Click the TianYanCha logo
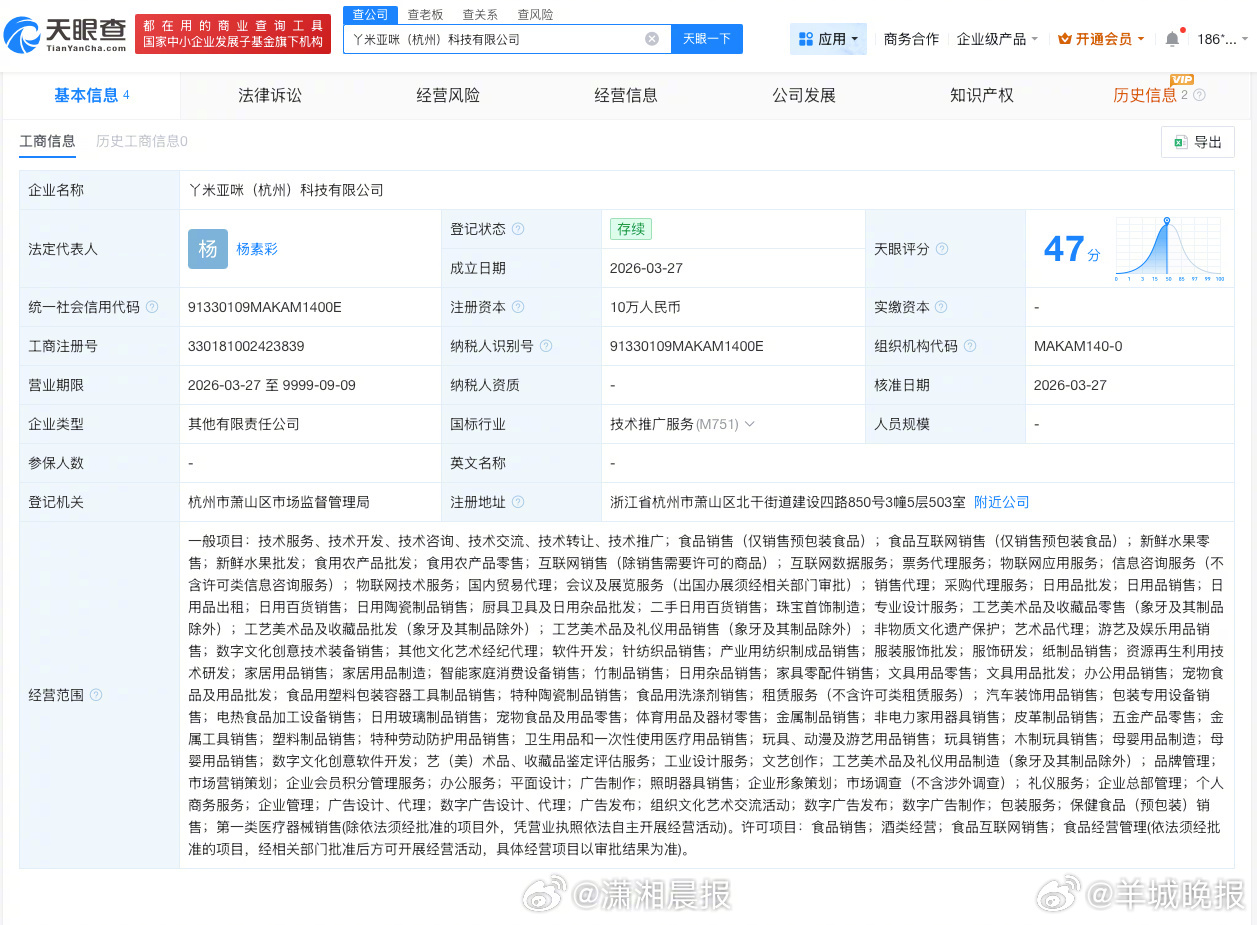This screenshot has height=925, width=1257. point(66,34)
